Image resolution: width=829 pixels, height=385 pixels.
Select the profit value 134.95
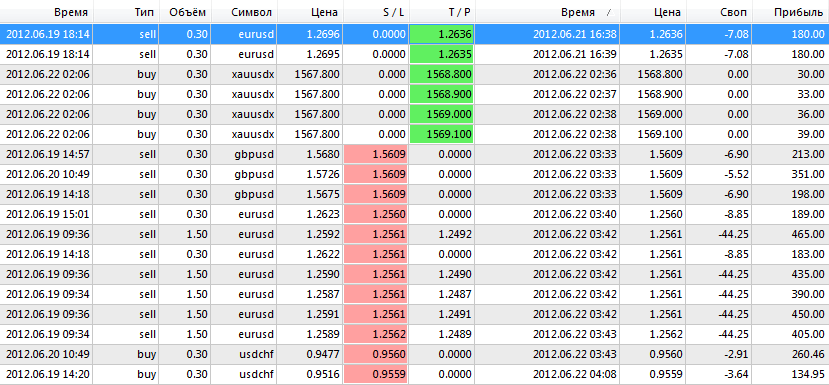[x=808, y=374]
